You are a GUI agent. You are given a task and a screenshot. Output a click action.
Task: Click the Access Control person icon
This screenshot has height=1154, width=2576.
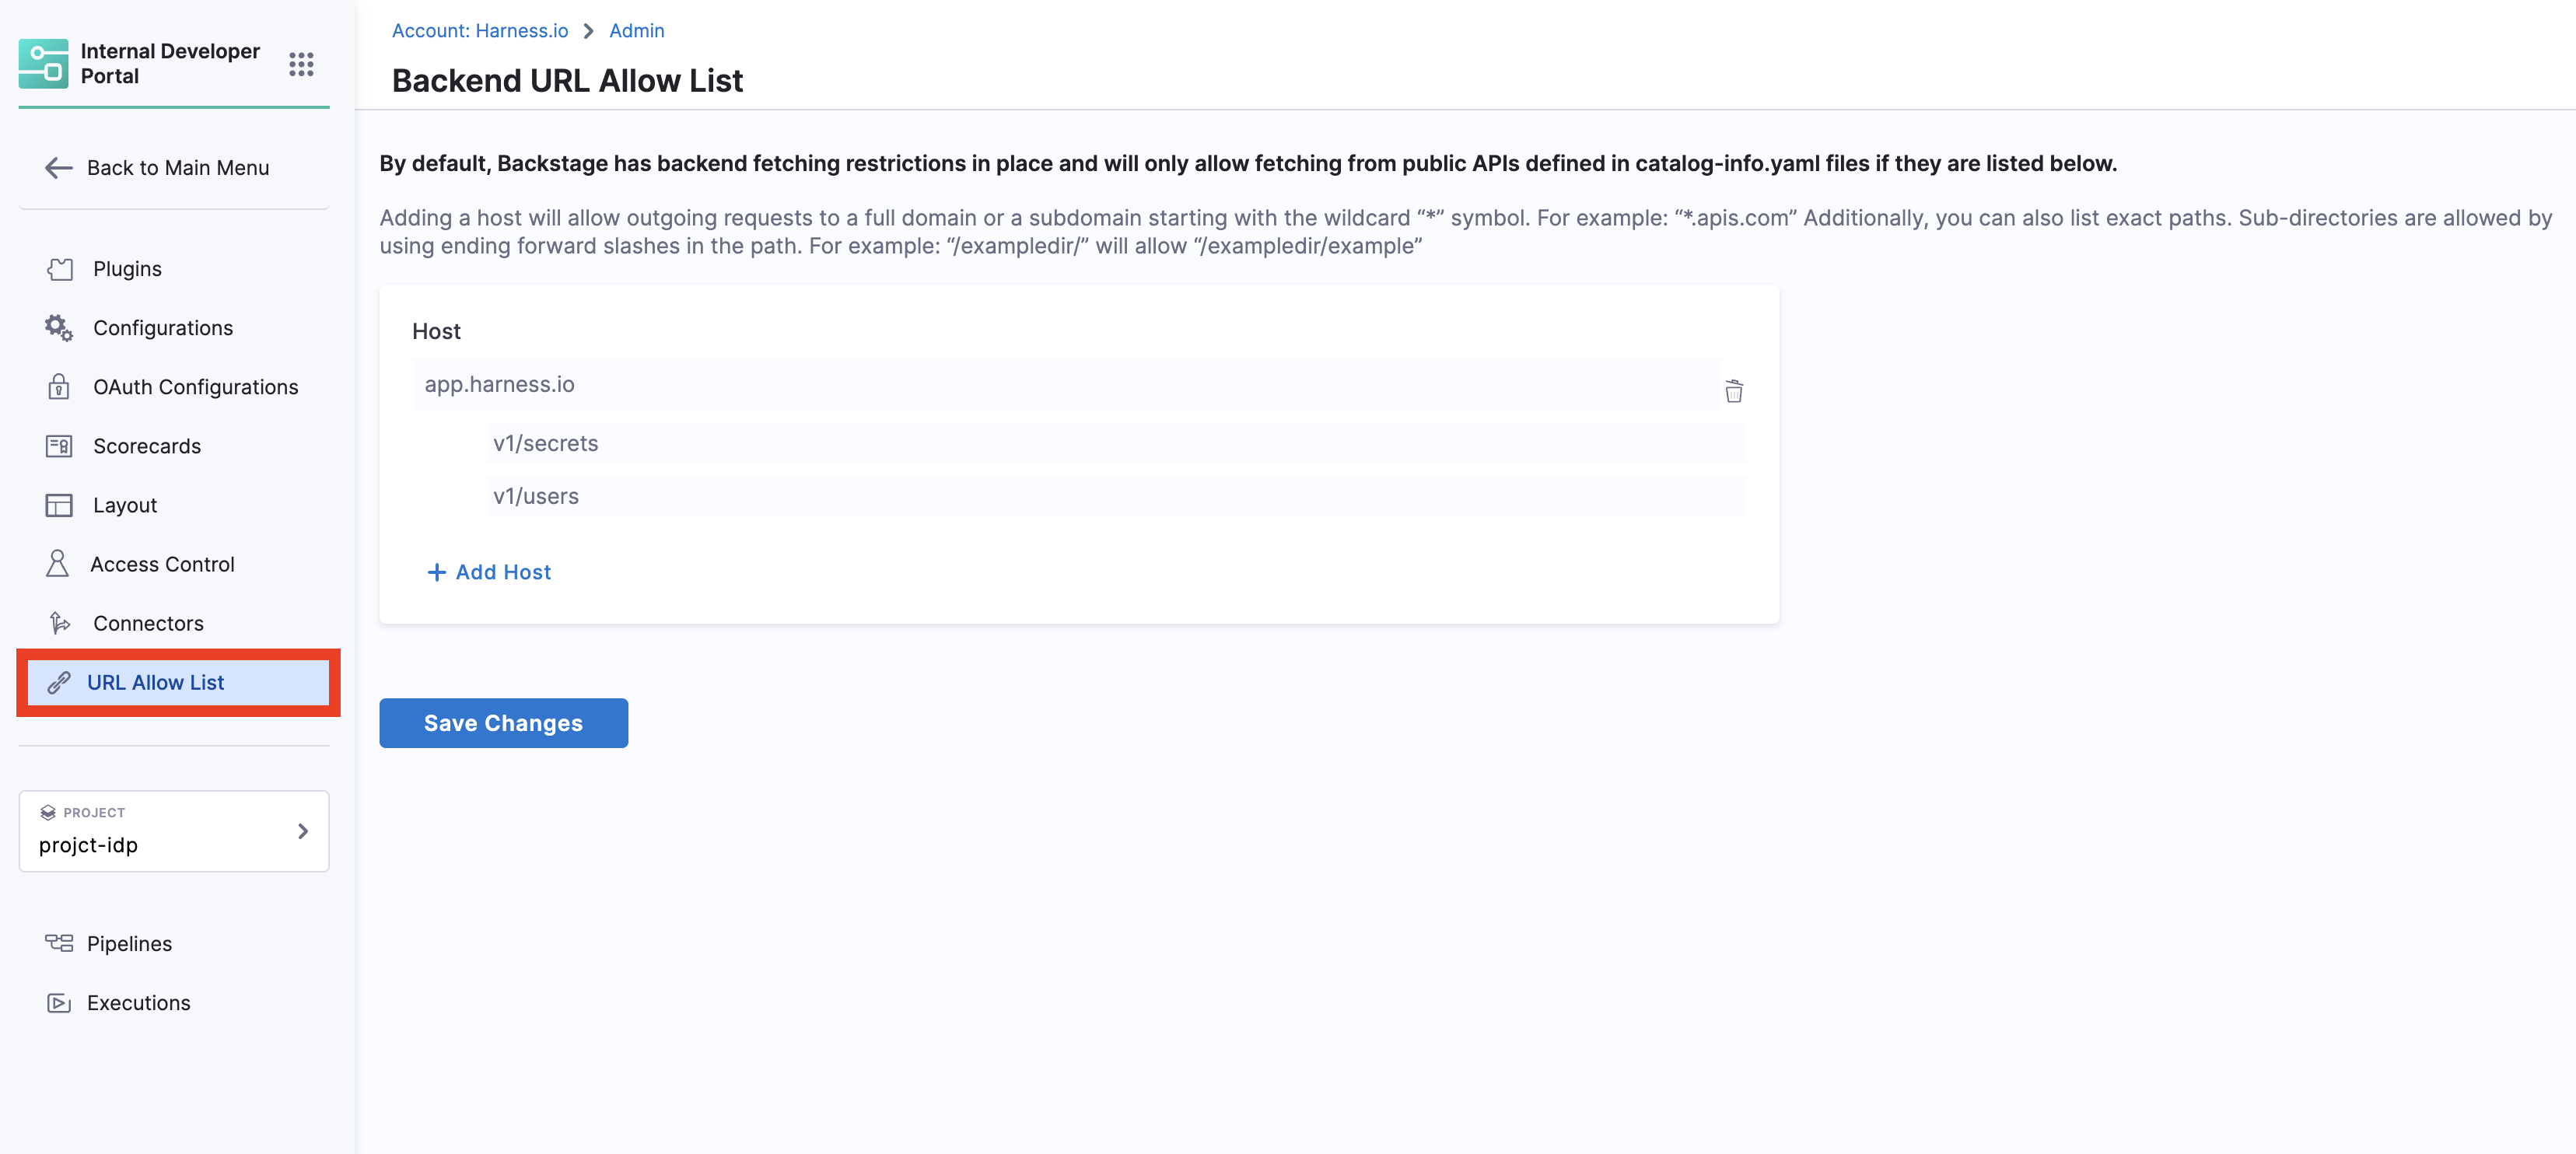[58, 564]
